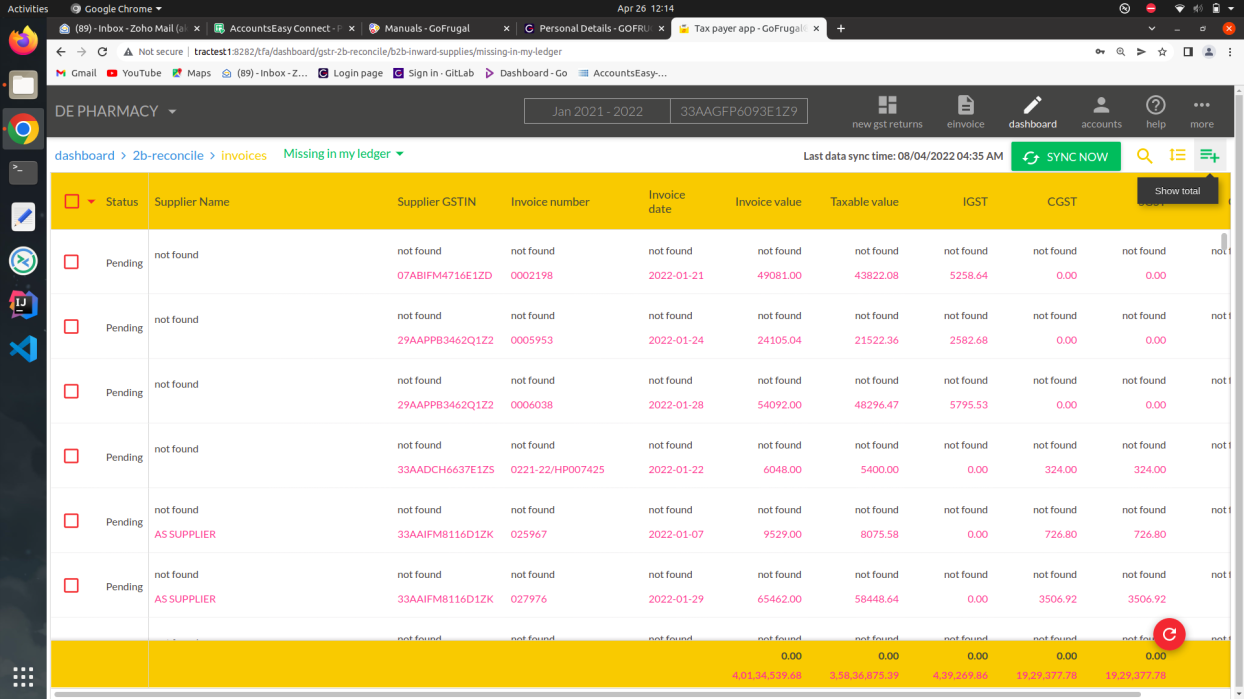Viewport: 1244px width, 699px height.
Task: Switch to AccountsEasy Connect tab
Action: tap(282, 28)
